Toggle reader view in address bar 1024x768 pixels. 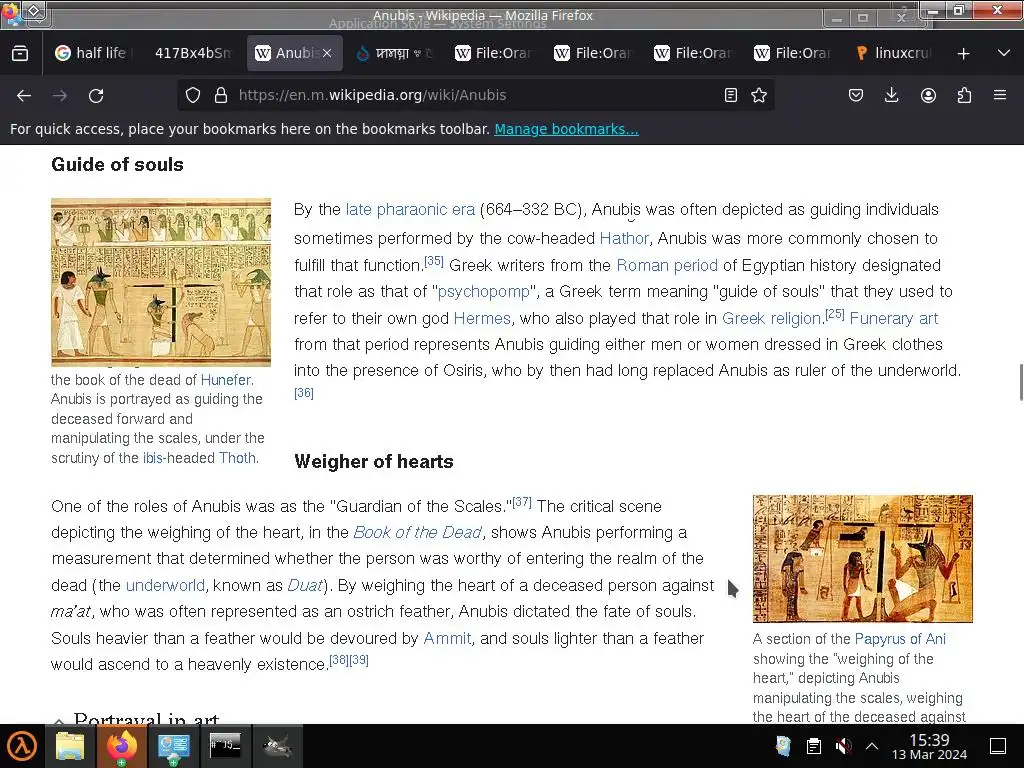(731, 95)
